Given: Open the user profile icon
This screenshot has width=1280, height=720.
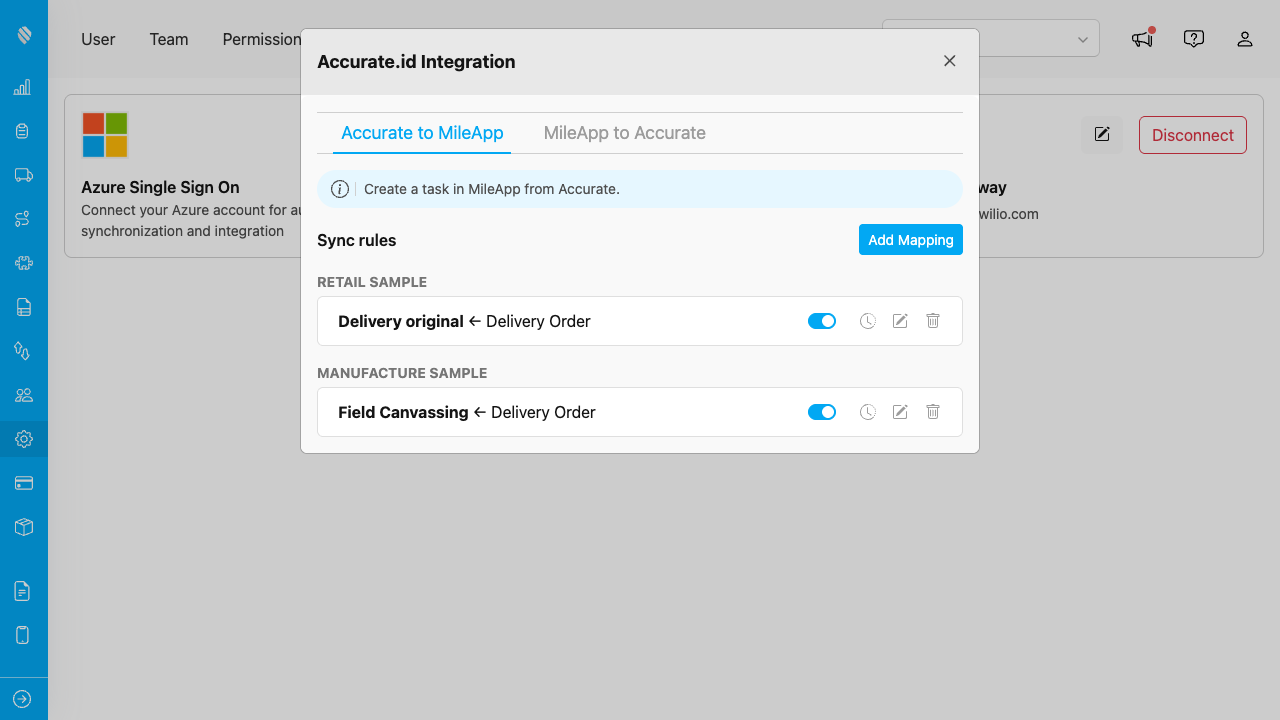Looking at the screenshot, I should tap(1245, 39).
